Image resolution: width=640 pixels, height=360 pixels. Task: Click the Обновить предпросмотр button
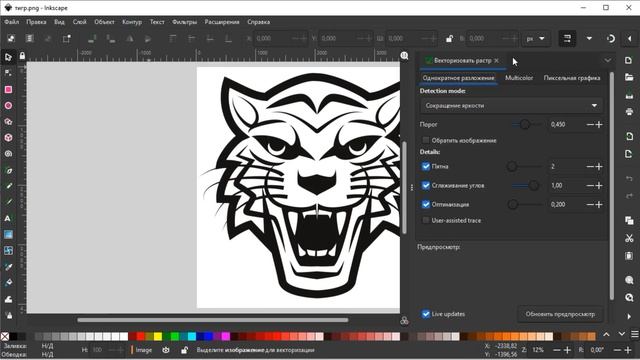pos(560,314)
